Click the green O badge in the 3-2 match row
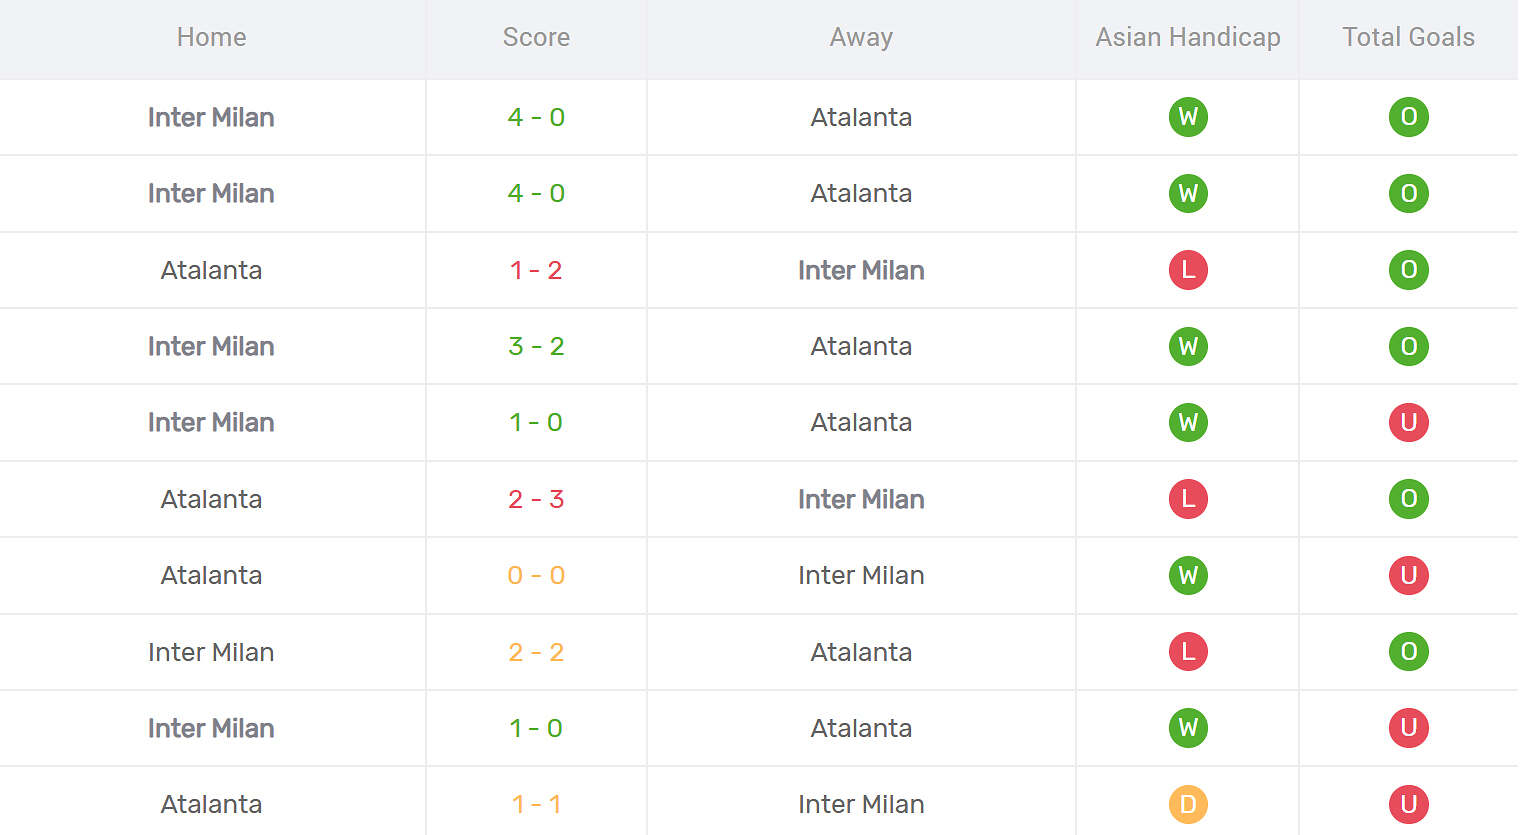The width and height of the screenshot is (1521, 835). 1408,346
